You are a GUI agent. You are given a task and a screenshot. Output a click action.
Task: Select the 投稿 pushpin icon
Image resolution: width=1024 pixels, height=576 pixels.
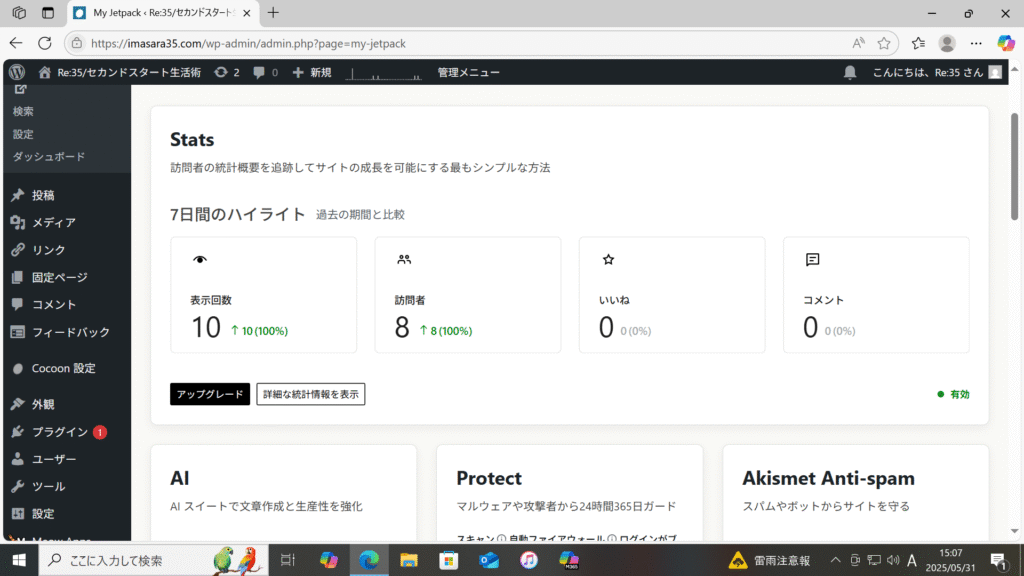pos(18,195)
